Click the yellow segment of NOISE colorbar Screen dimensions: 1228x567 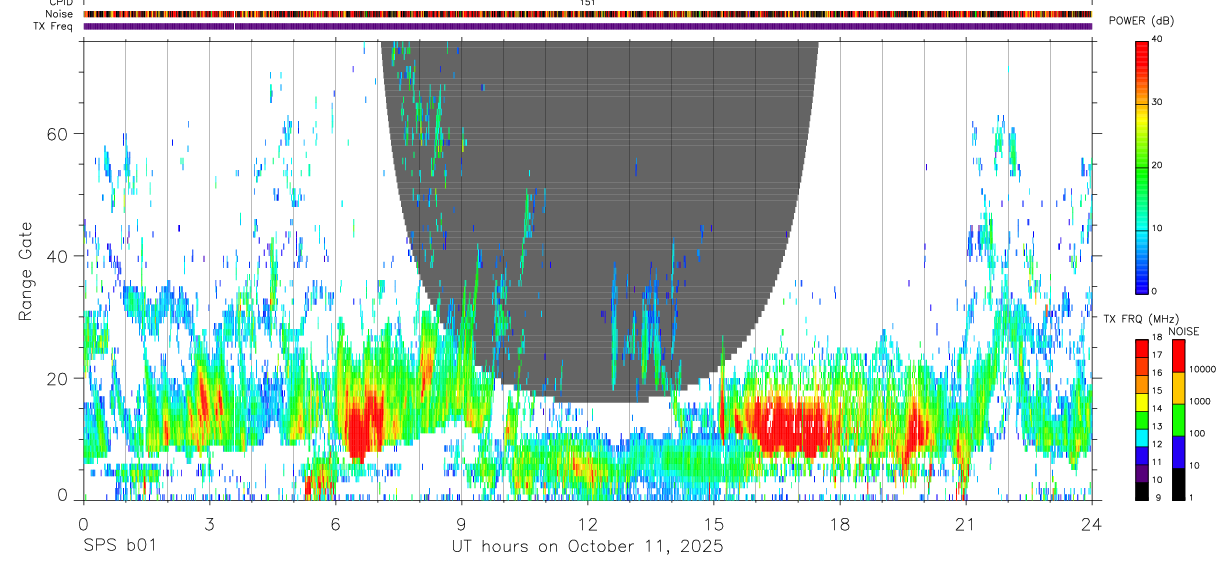click(x=1179, y=387)
